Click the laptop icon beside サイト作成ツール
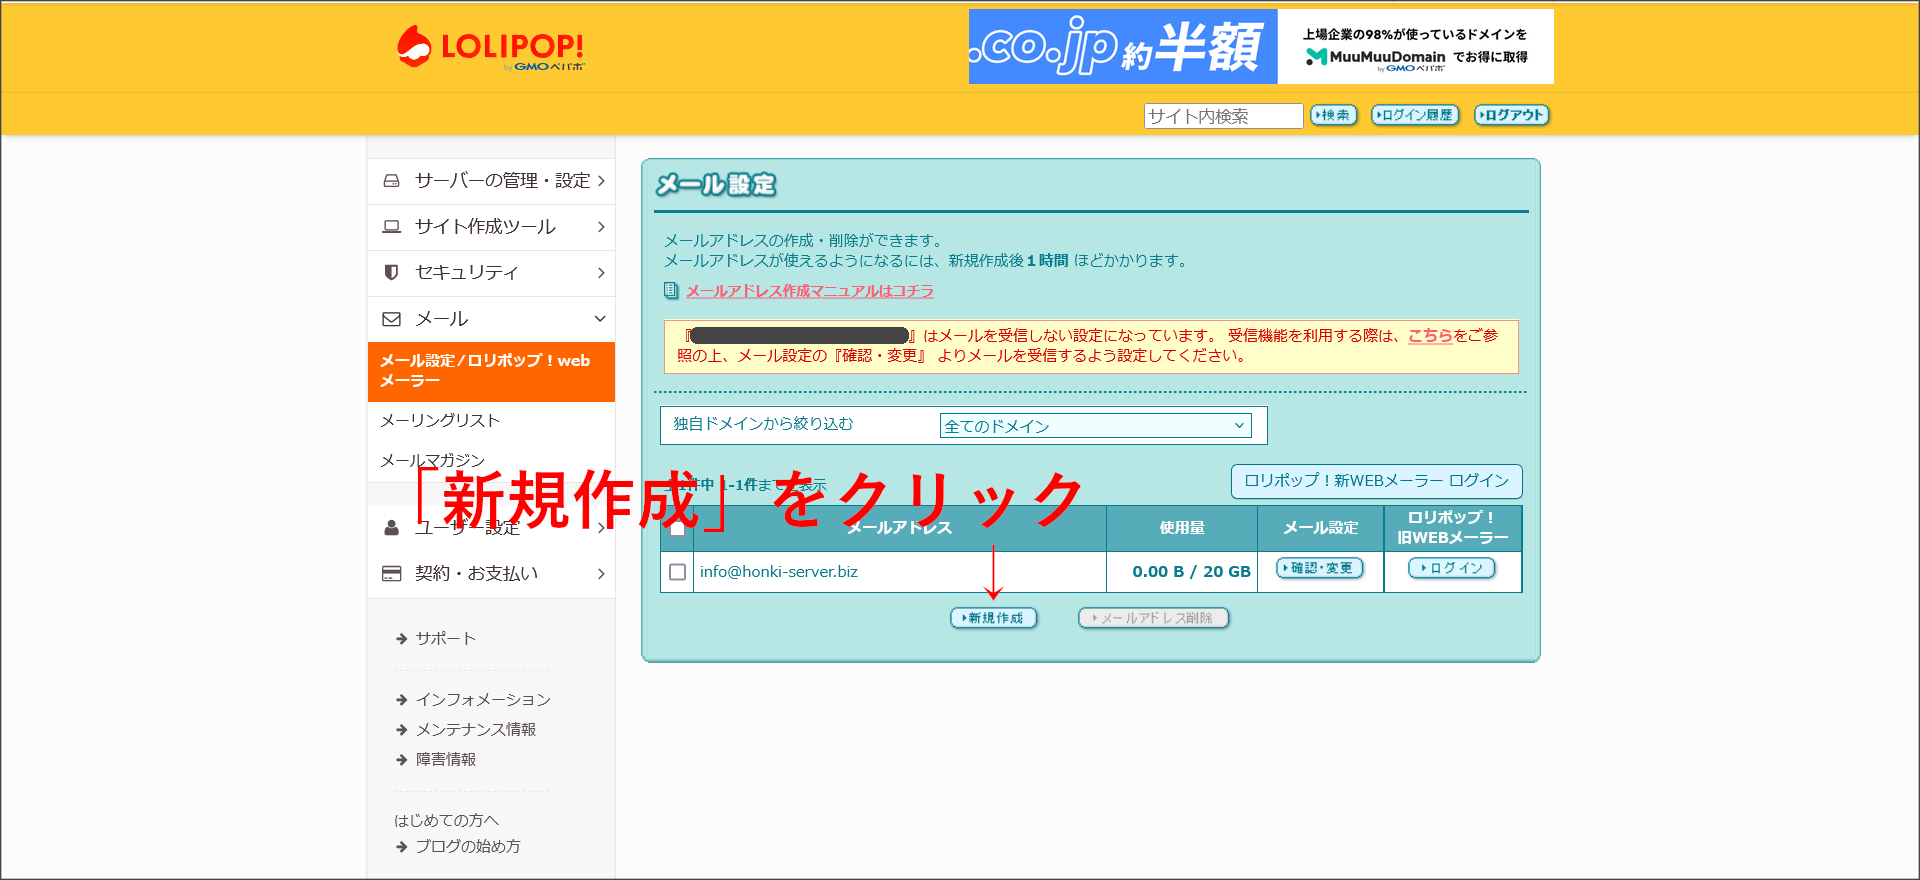1920x880 pixels. (x=392, y=227)
